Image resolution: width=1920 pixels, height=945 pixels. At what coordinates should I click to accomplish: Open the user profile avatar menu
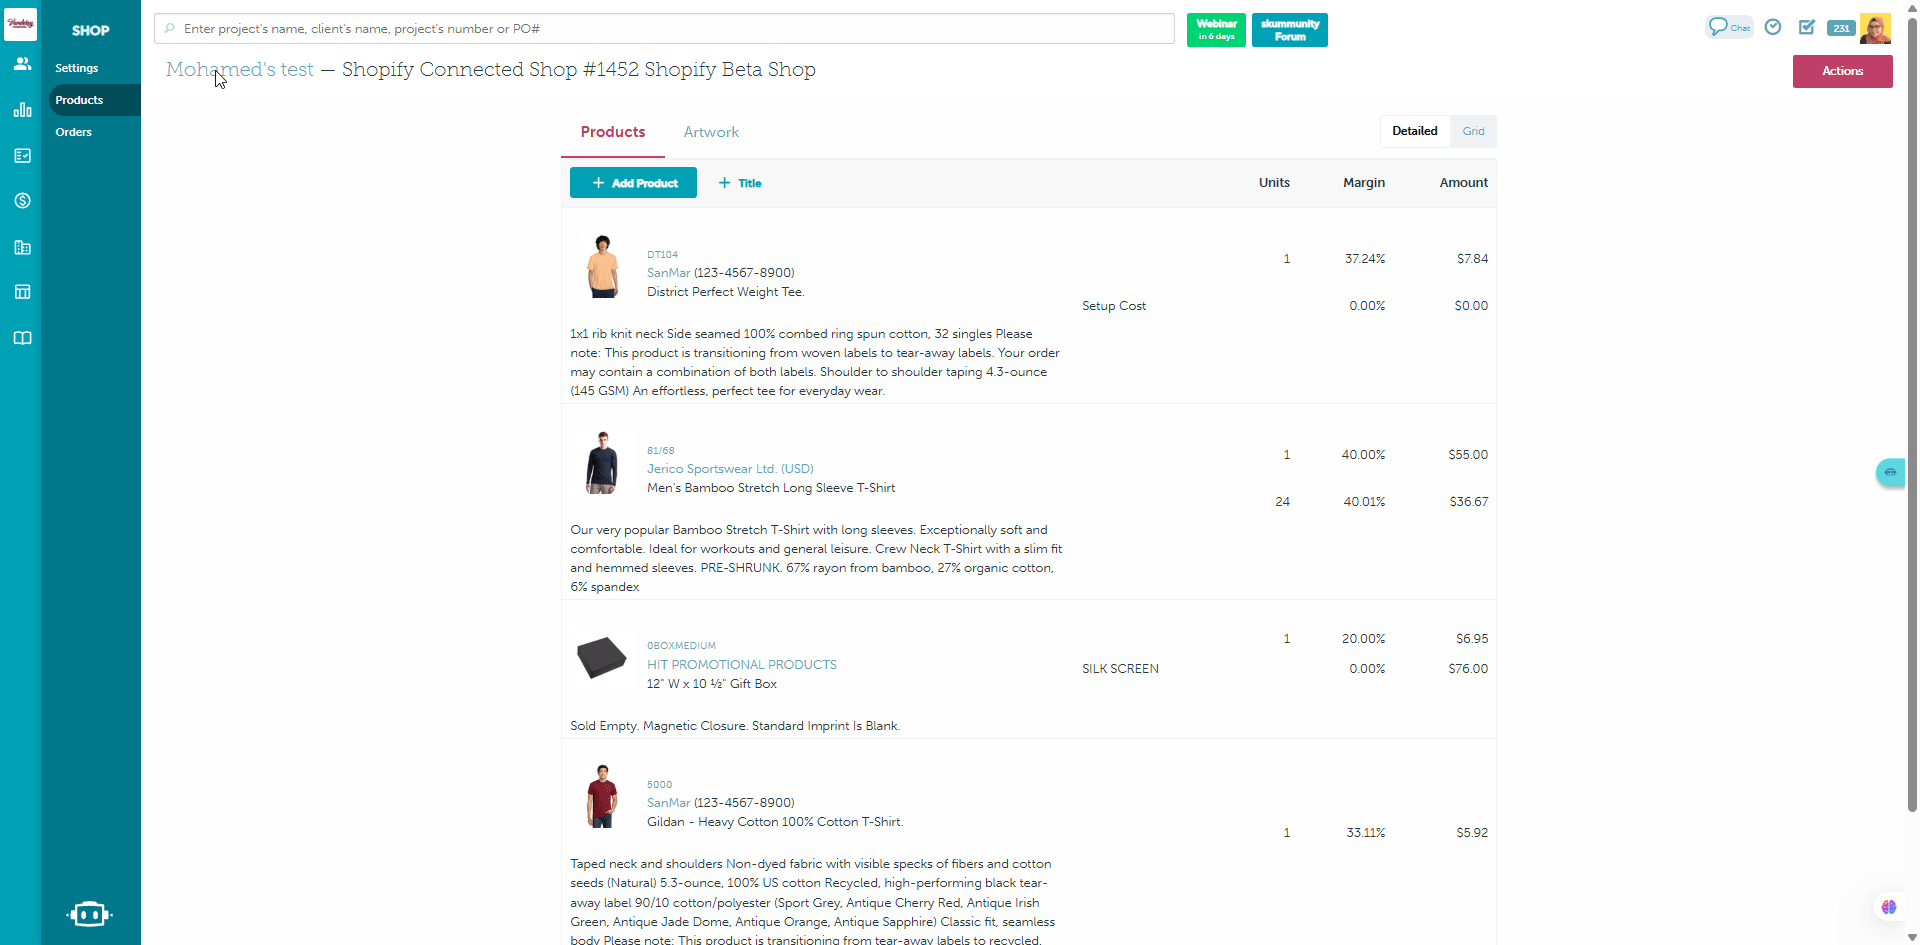click(x=1875, y=28)
